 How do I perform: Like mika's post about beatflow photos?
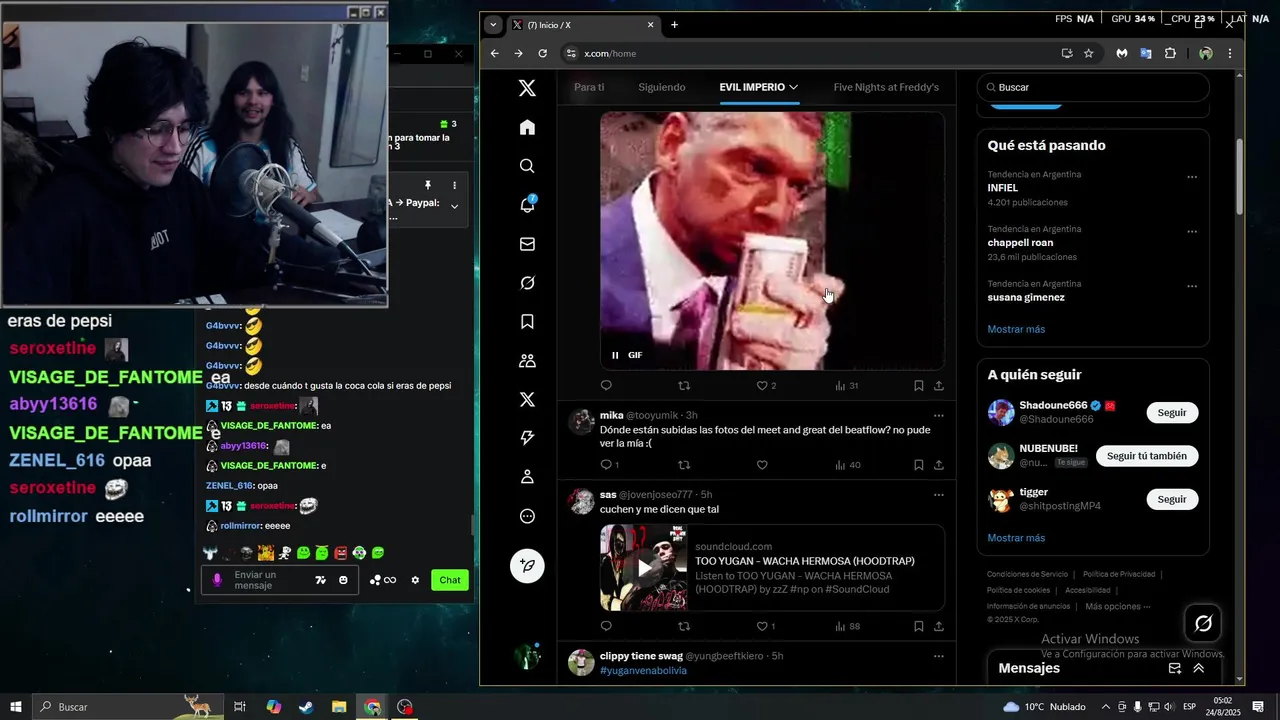[762, 465]
